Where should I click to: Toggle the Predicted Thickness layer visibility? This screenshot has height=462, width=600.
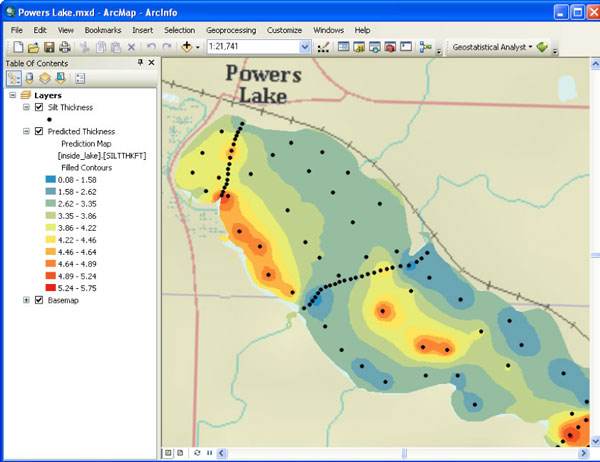(x=39, y=131)
